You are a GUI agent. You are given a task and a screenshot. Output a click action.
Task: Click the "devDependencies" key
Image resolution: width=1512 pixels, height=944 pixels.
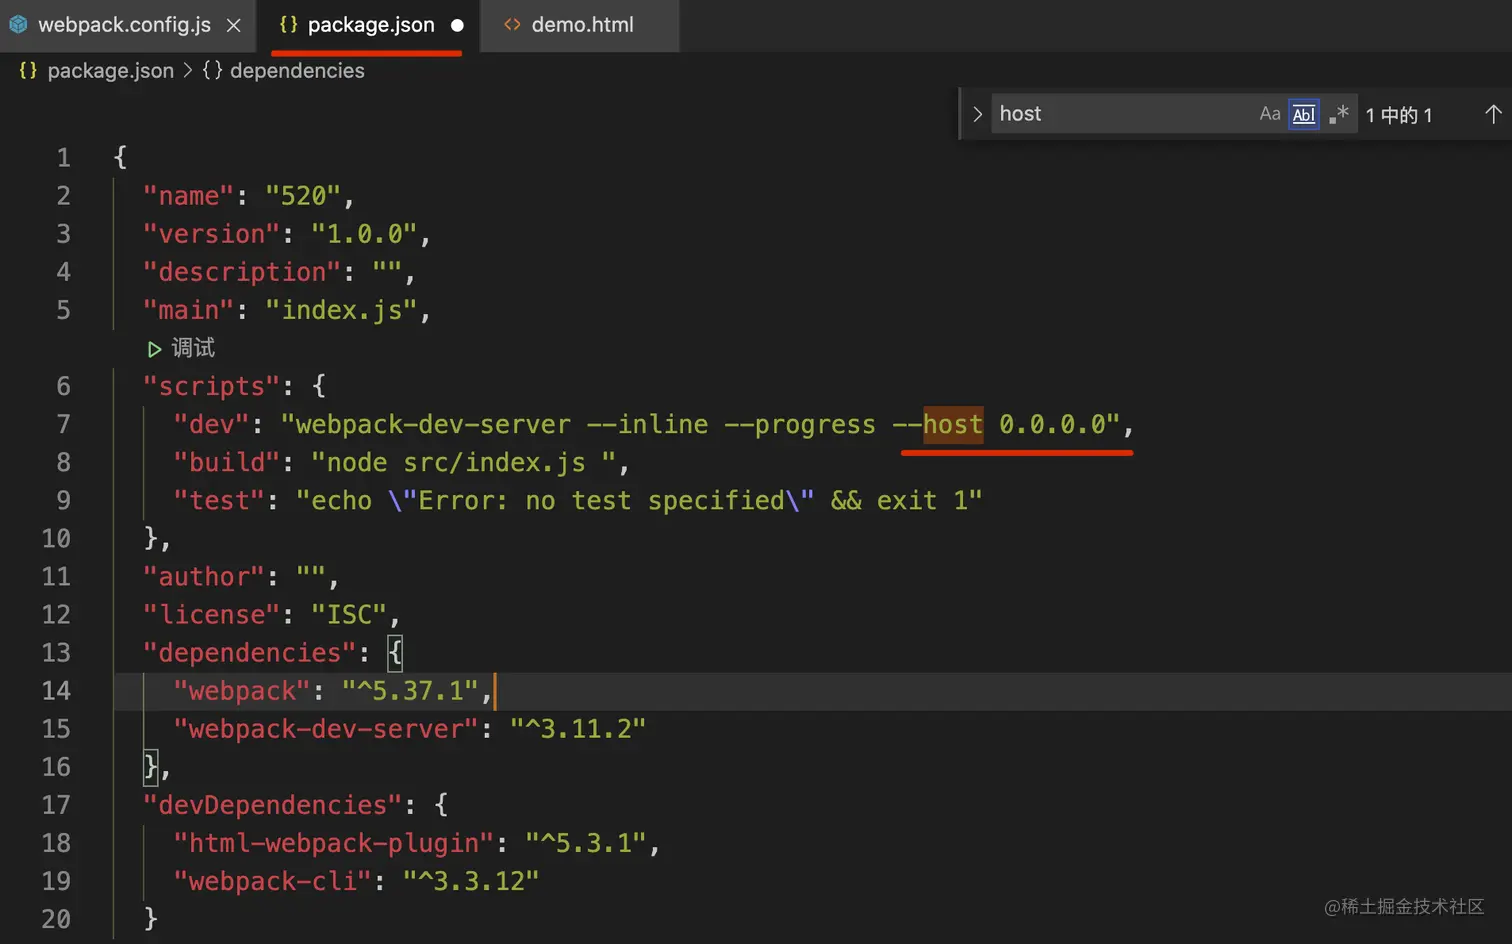[x=272, y=804]
